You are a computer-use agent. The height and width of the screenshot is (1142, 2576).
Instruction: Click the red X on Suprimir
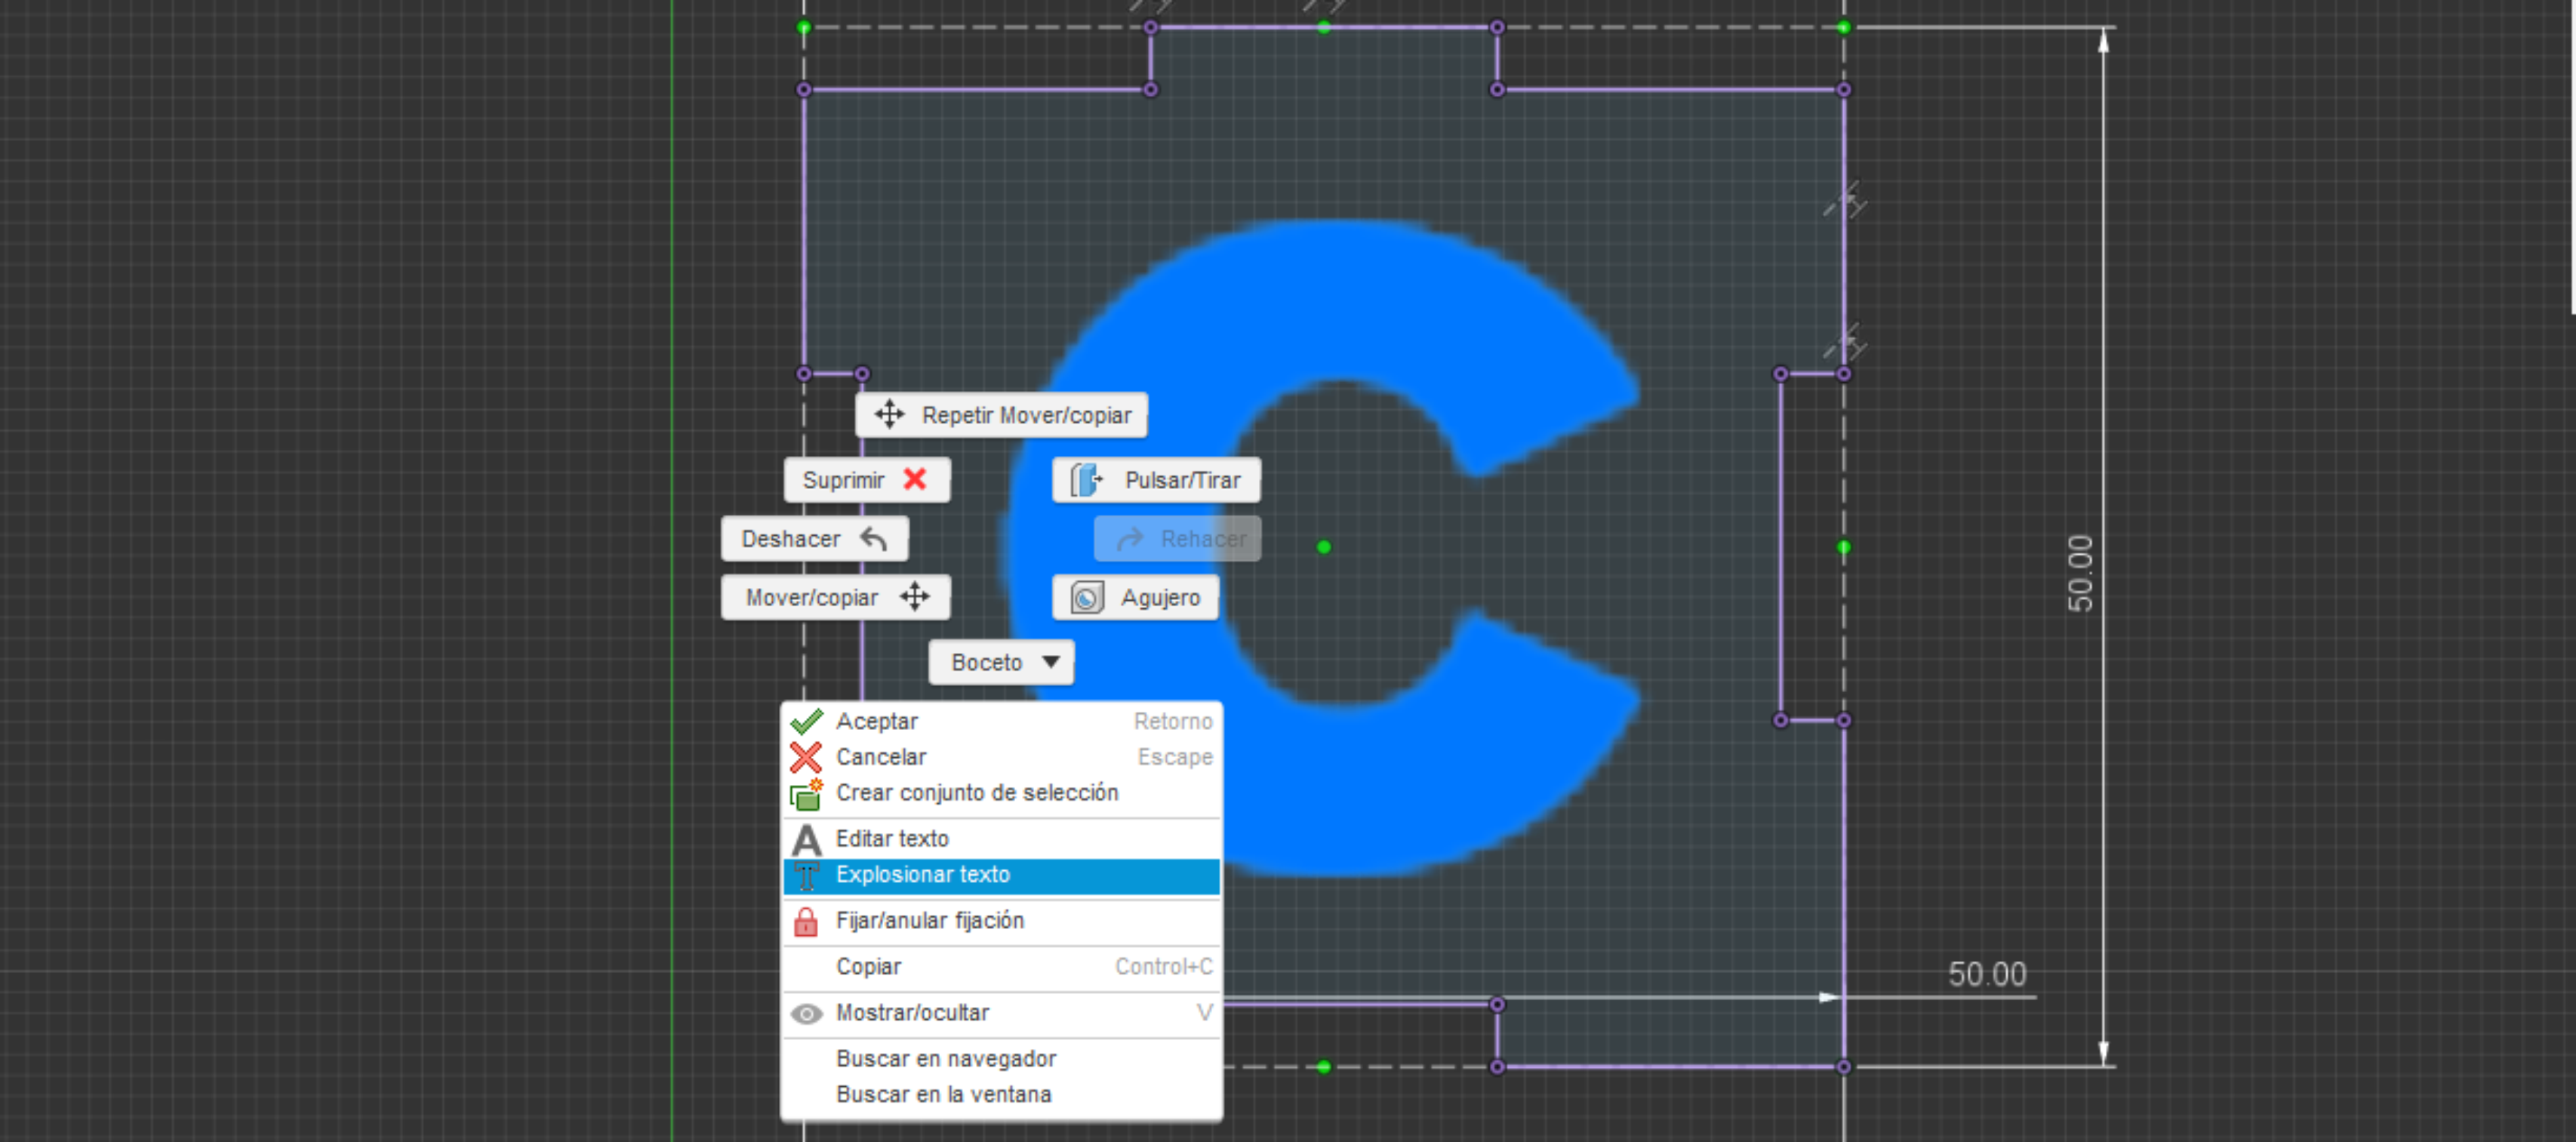[914, 479]
